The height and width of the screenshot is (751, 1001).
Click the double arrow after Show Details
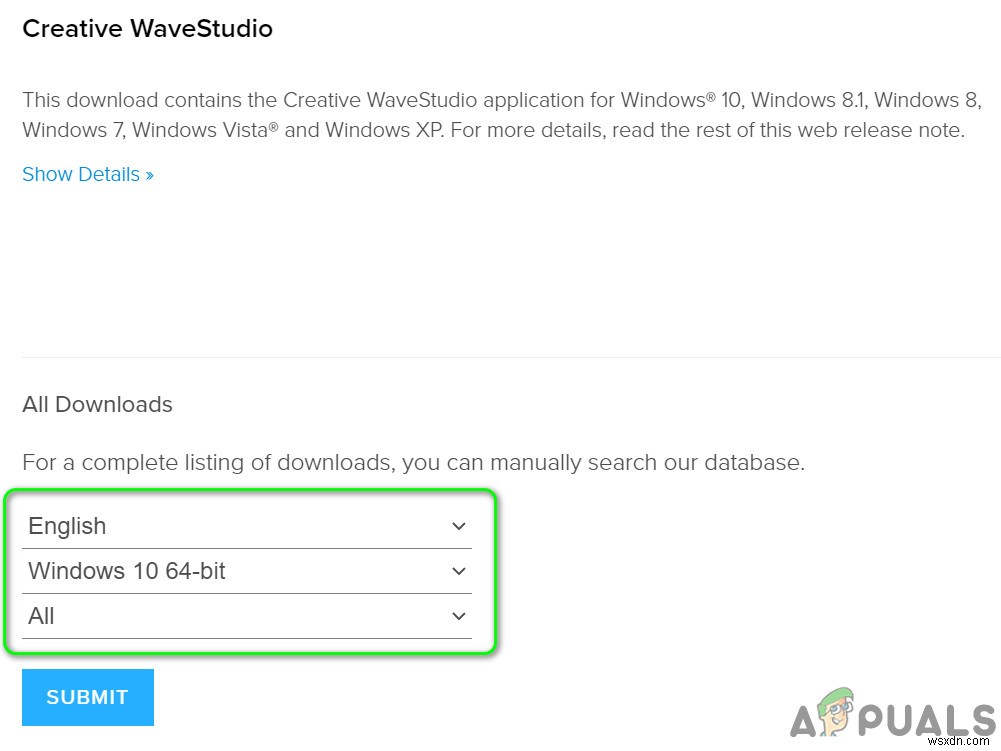pyautogui.click(x=149, y=175)
